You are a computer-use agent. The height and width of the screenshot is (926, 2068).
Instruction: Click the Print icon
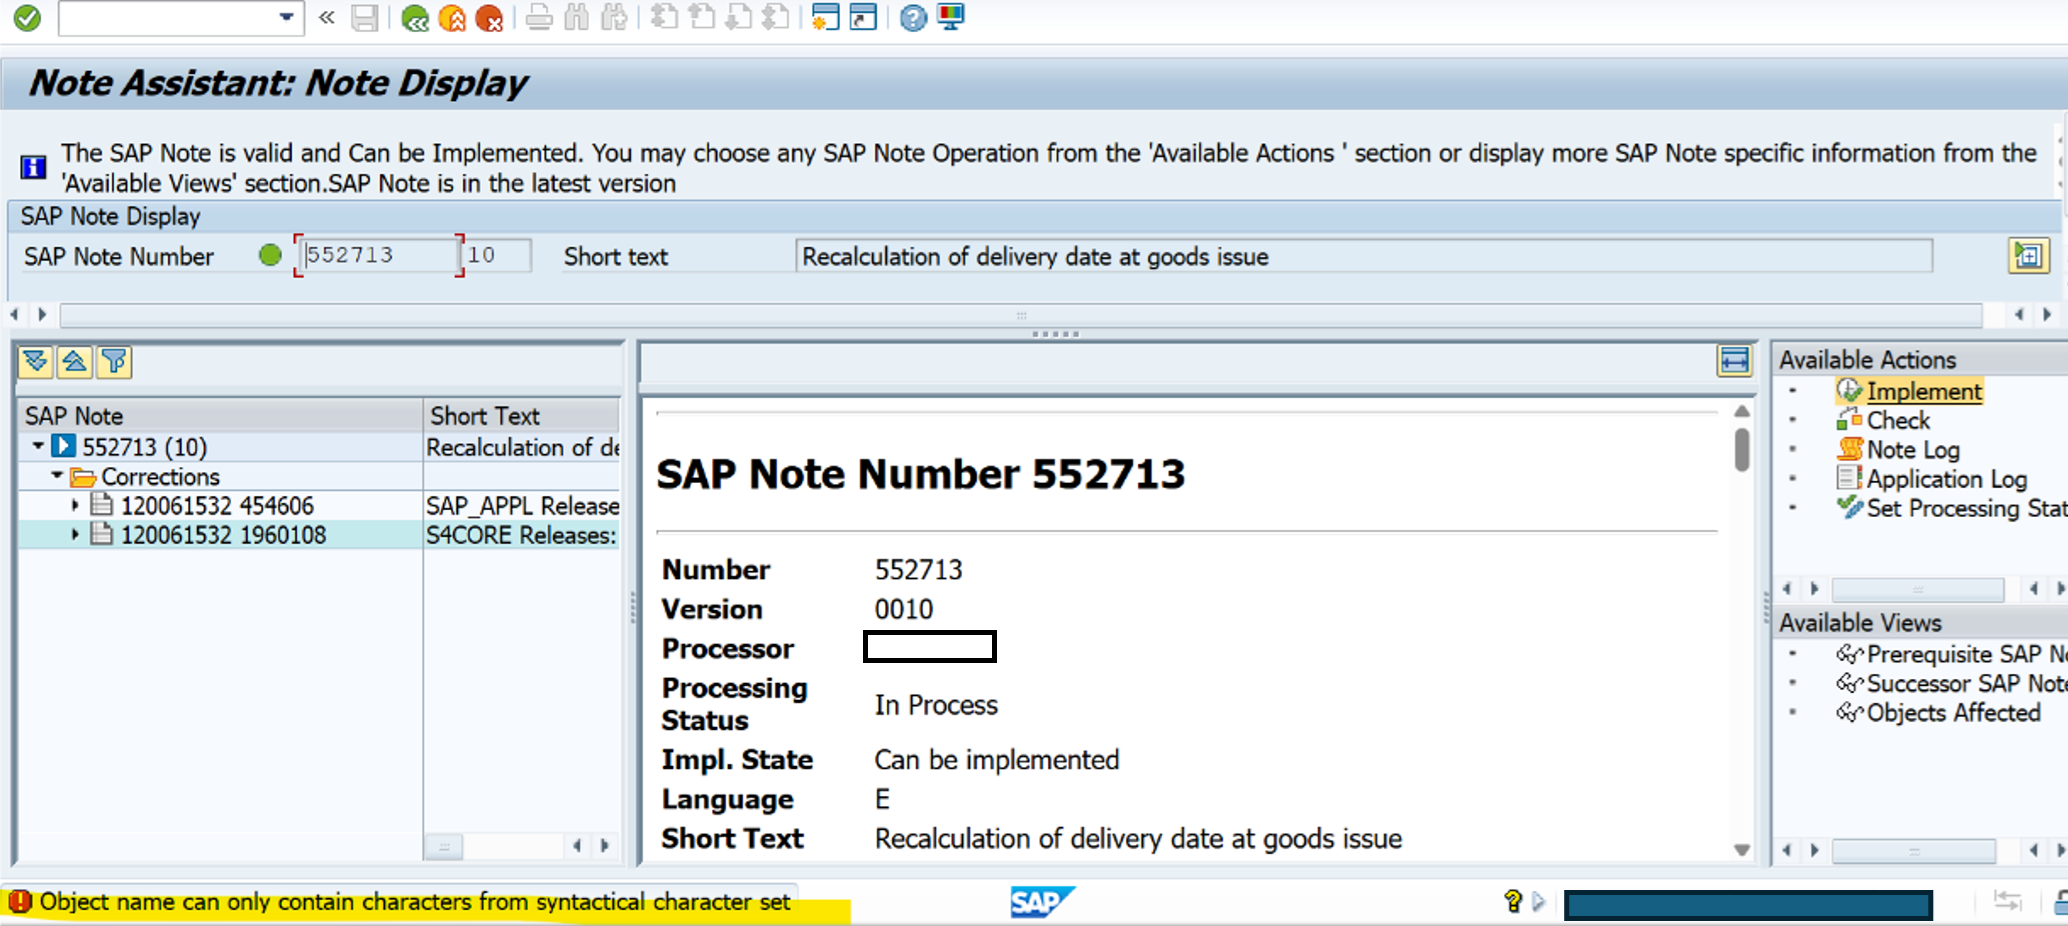pyautogui.click(x=539, y=18)
